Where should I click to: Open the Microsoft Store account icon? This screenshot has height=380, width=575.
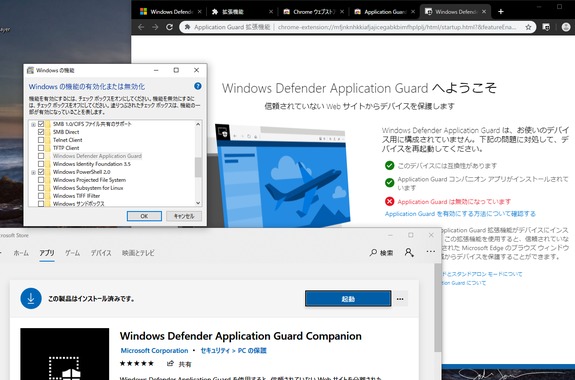point(409,252)
